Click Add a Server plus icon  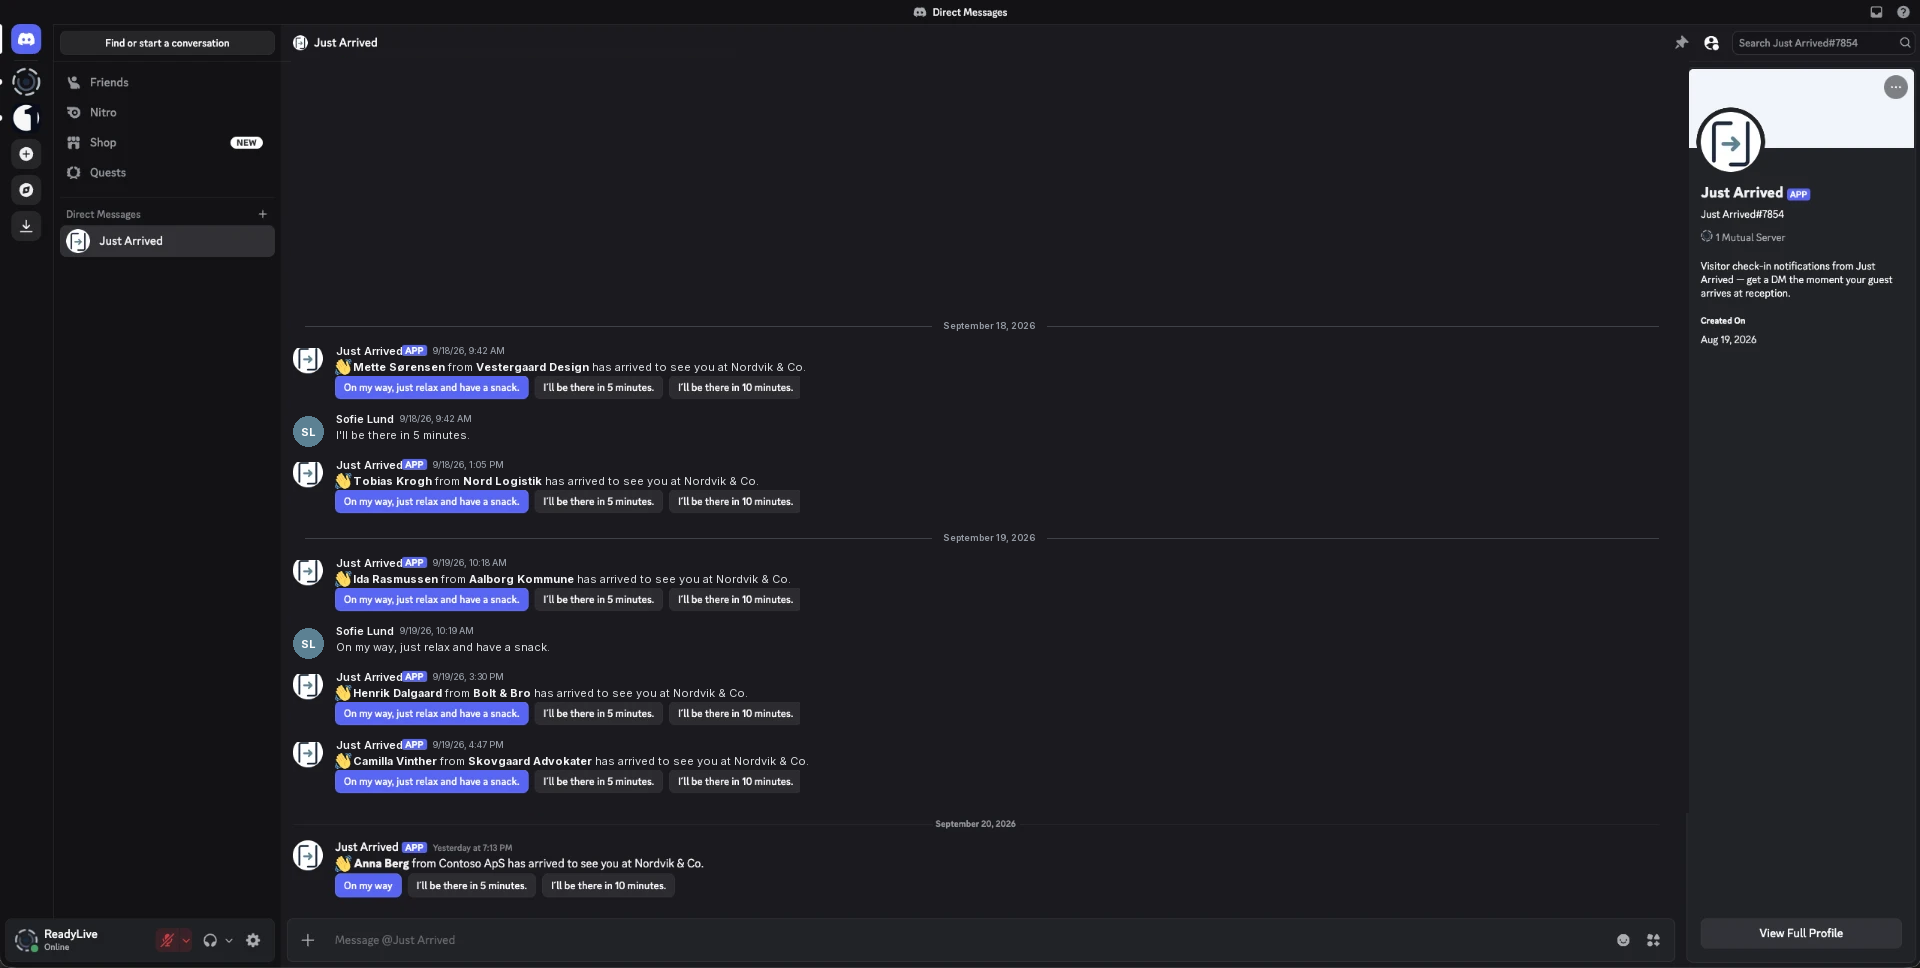coord(26,154)
